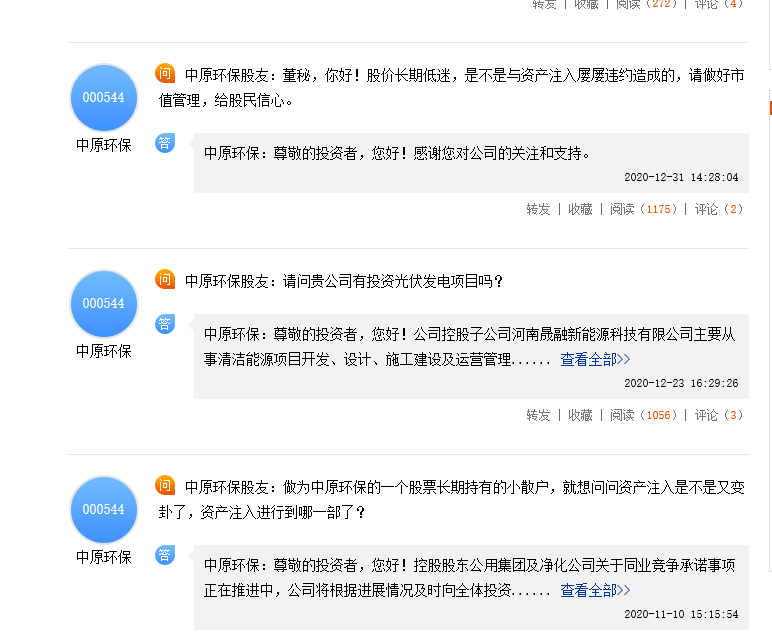Click 转发 under the 2020-12-23 post

(538, 415)
